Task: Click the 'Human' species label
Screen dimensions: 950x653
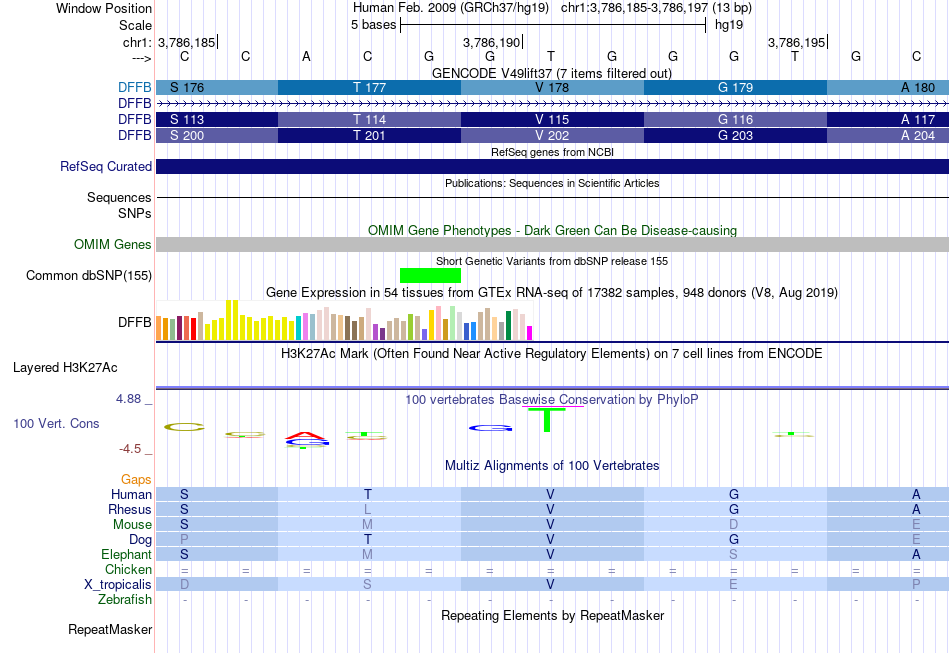Action: tap(131, 494)
